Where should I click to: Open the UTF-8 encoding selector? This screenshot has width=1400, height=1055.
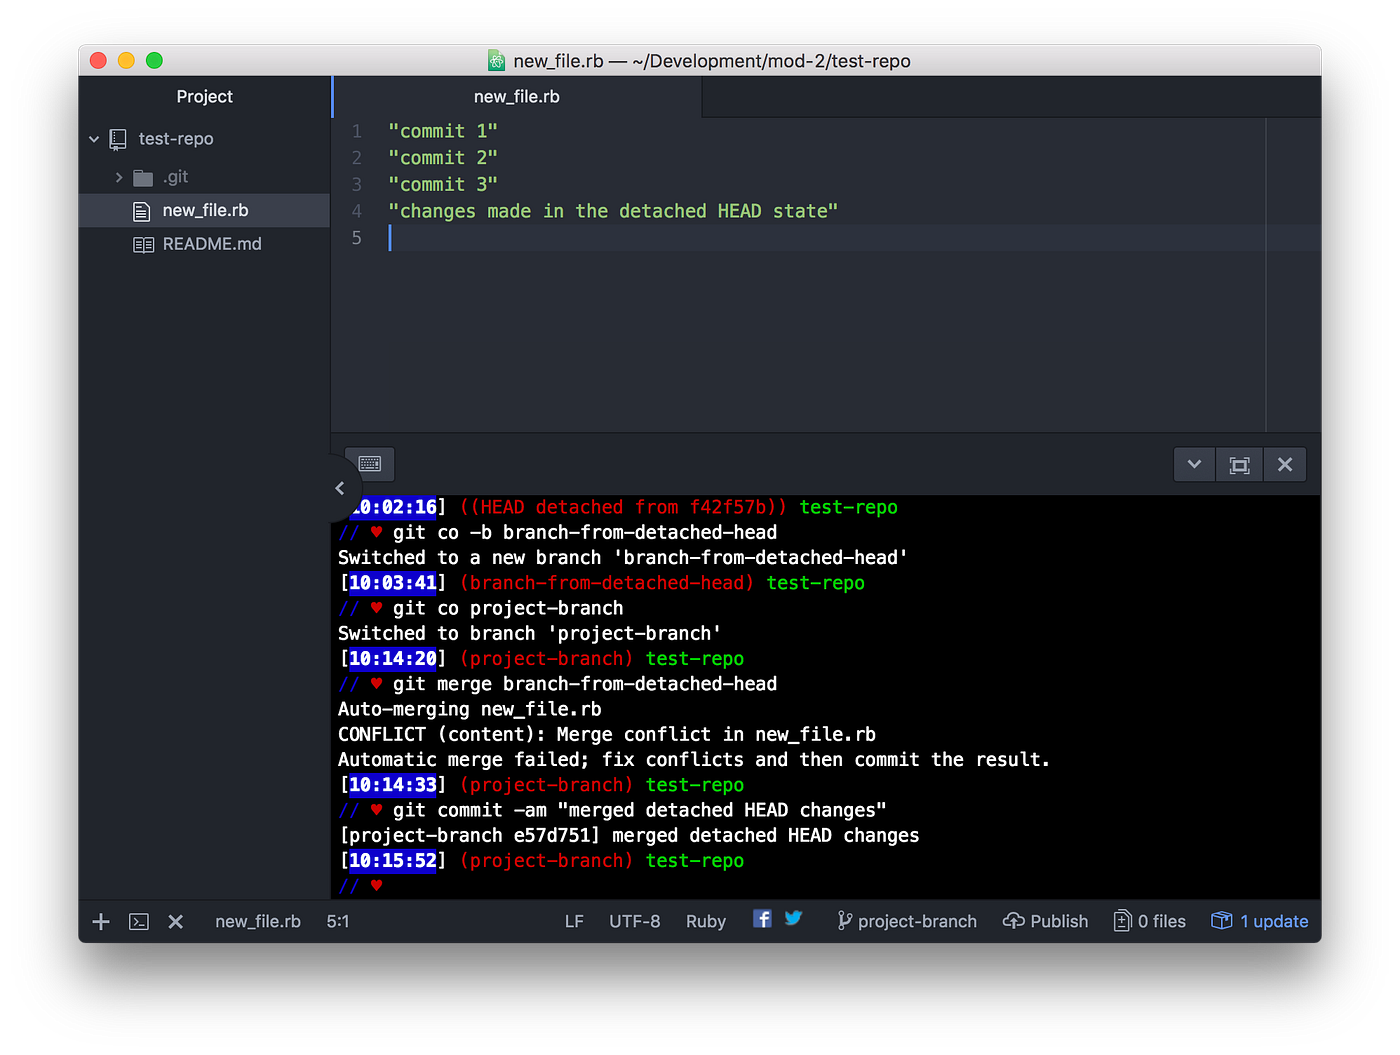tap(634, 920)
